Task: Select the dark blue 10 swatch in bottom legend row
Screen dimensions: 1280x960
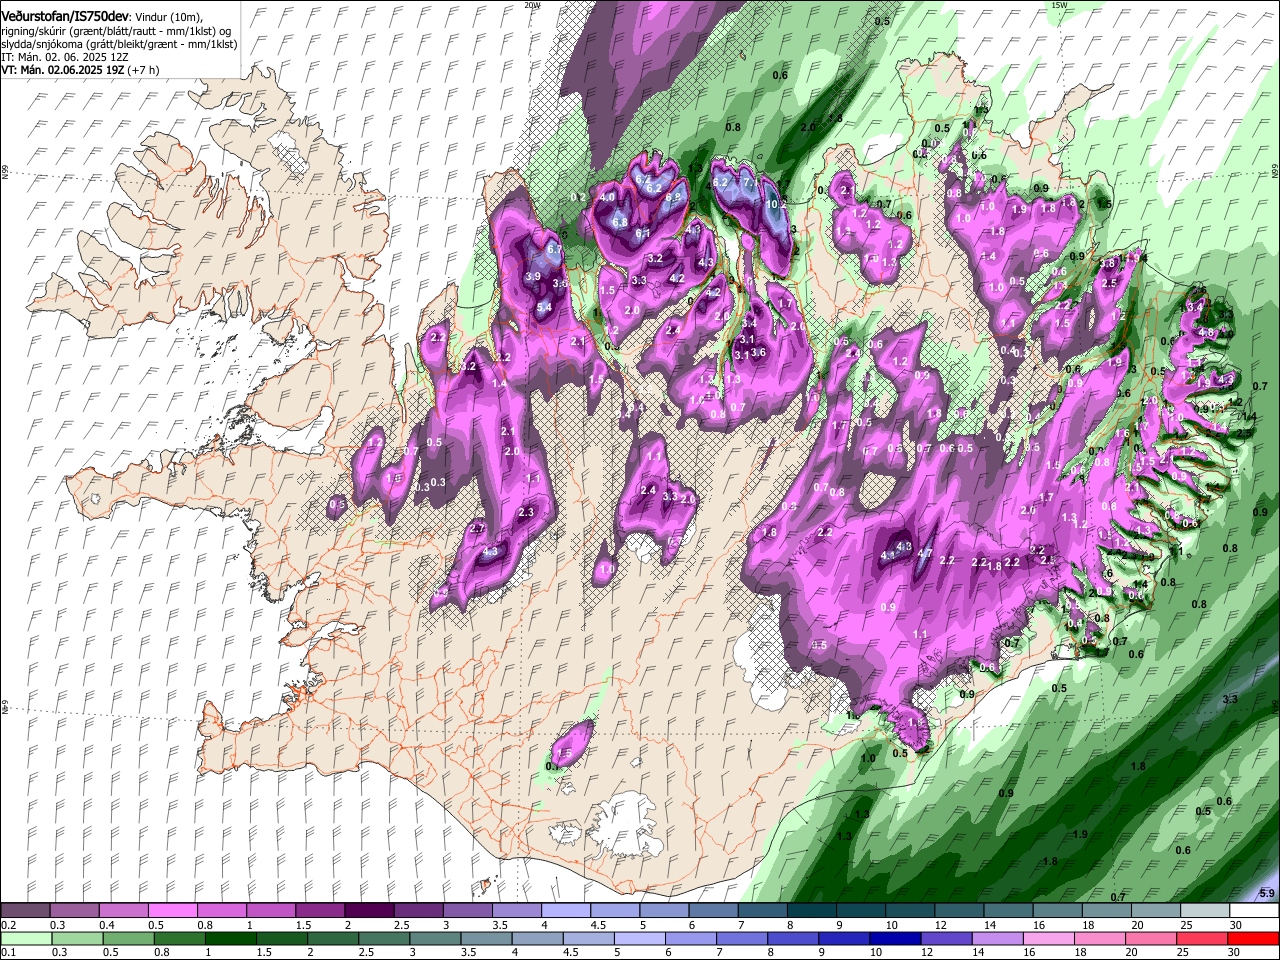Action: [893, 939]
